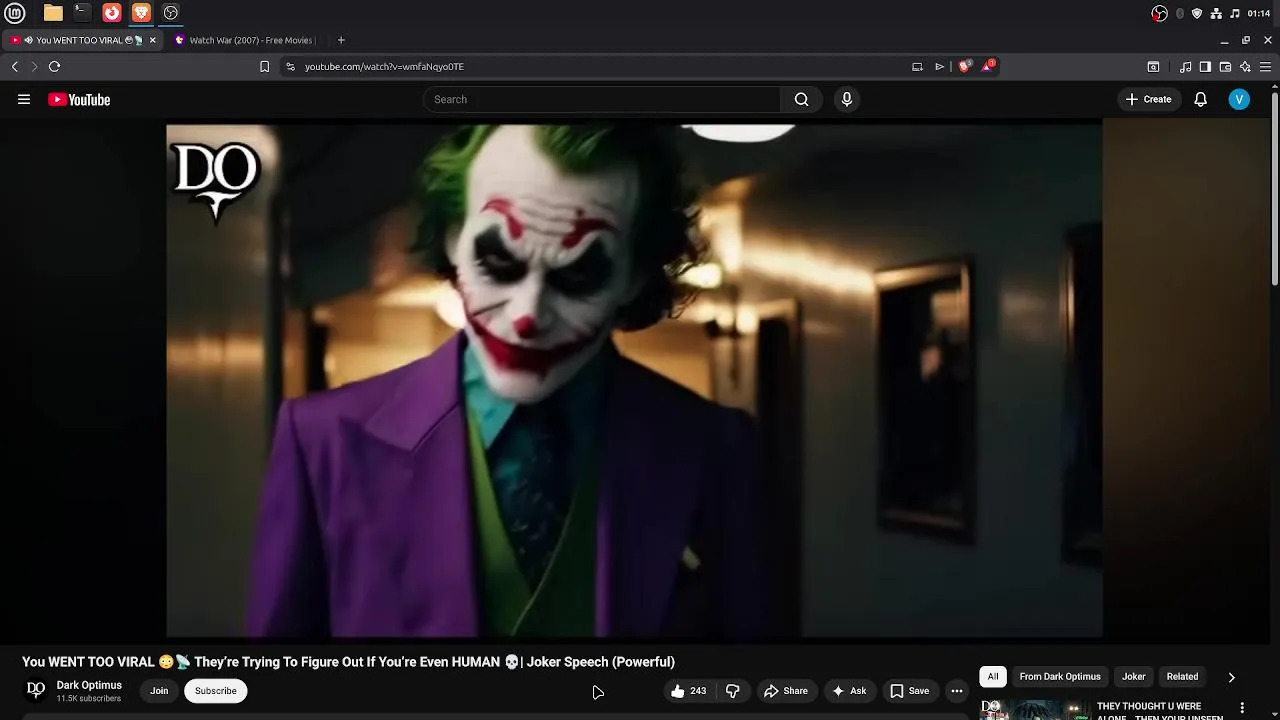Open the Dark Optimus channel name link
Image resolution: width=1280 pixels, height=720 pixels.
coord(89,685)
